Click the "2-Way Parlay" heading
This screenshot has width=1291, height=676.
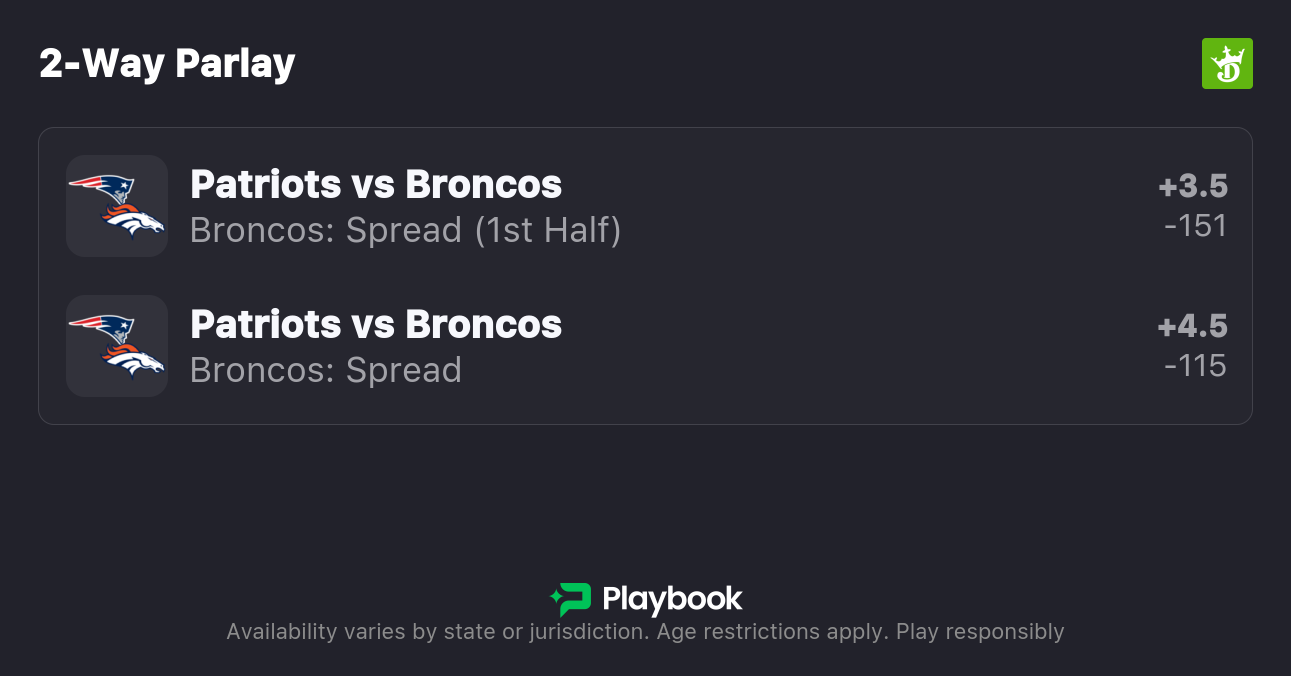tap(167, 64)
